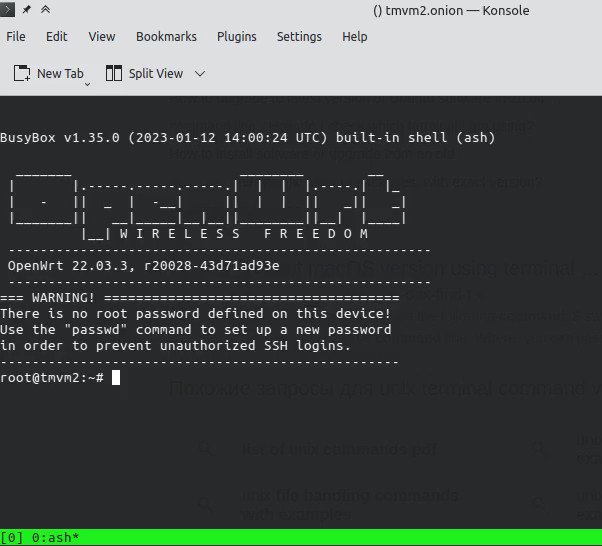Expand the small New Tab dropdown arrow

pyautogui.click(x=88, y=84)
